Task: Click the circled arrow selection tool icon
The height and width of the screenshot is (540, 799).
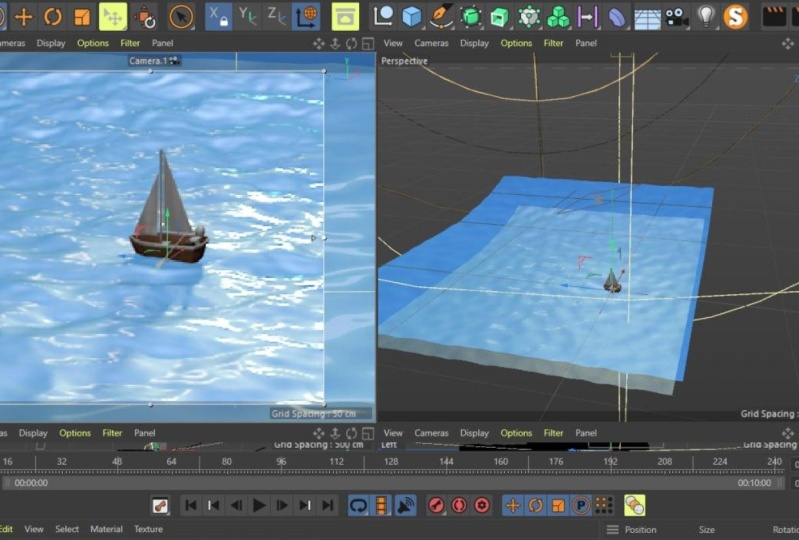Action: 181,16
